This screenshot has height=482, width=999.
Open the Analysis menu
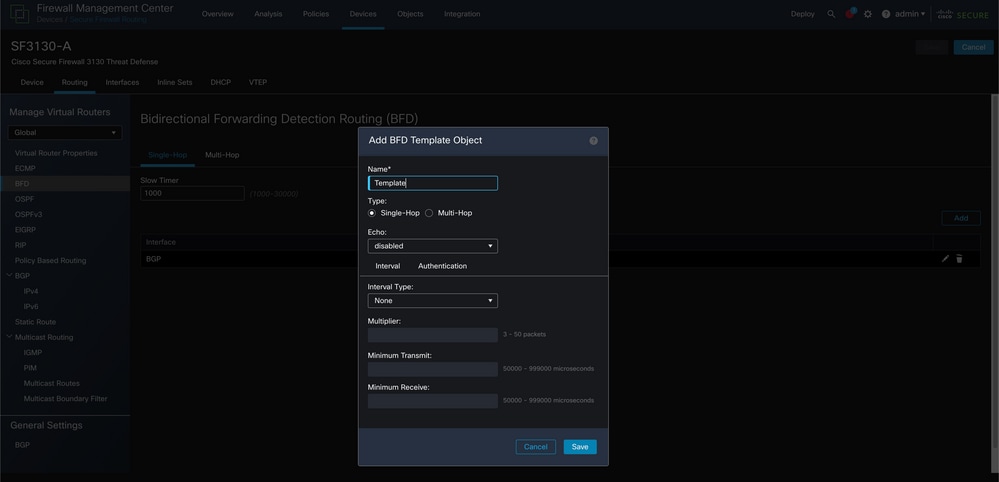(x=268, y=14)
